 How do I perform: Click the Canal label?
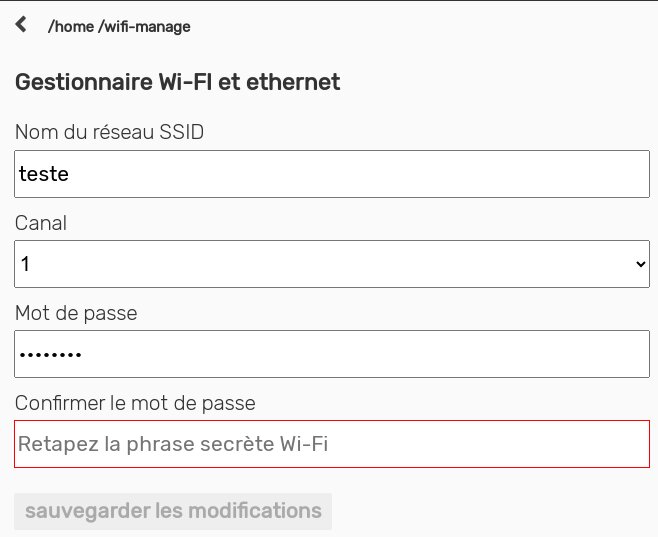point(41,223)
